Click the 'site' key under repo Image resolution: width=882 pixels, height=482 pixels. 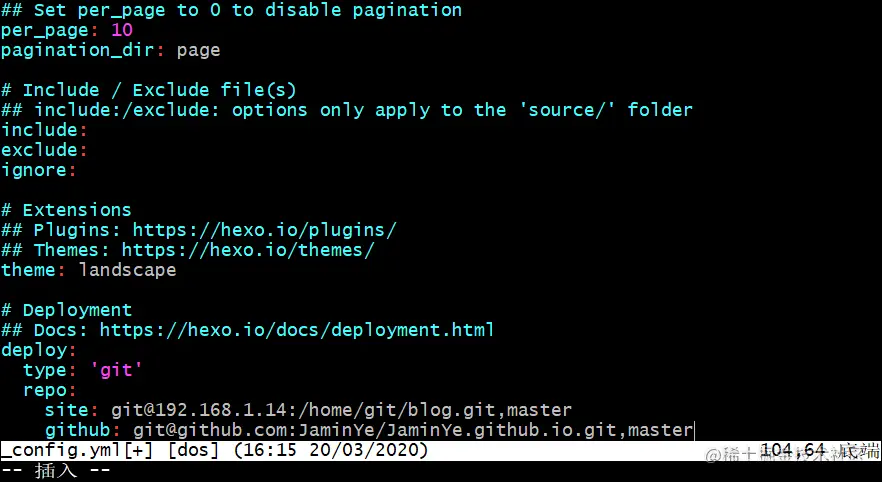[66, 411]
